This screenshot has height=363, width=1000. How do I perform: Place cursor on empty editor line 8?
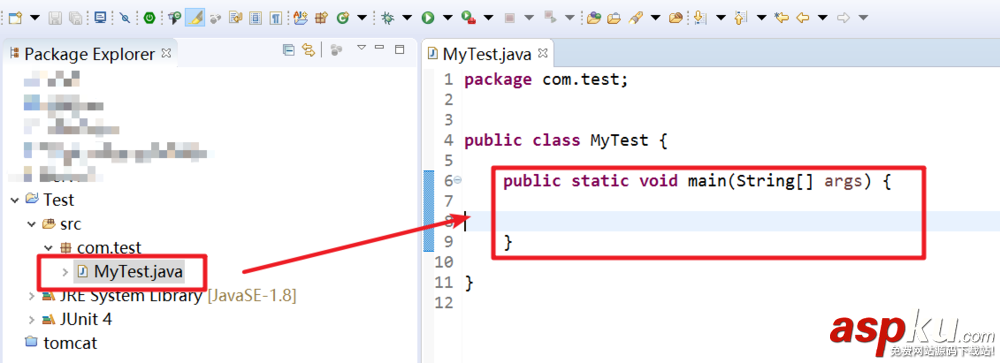click(732, 221)
